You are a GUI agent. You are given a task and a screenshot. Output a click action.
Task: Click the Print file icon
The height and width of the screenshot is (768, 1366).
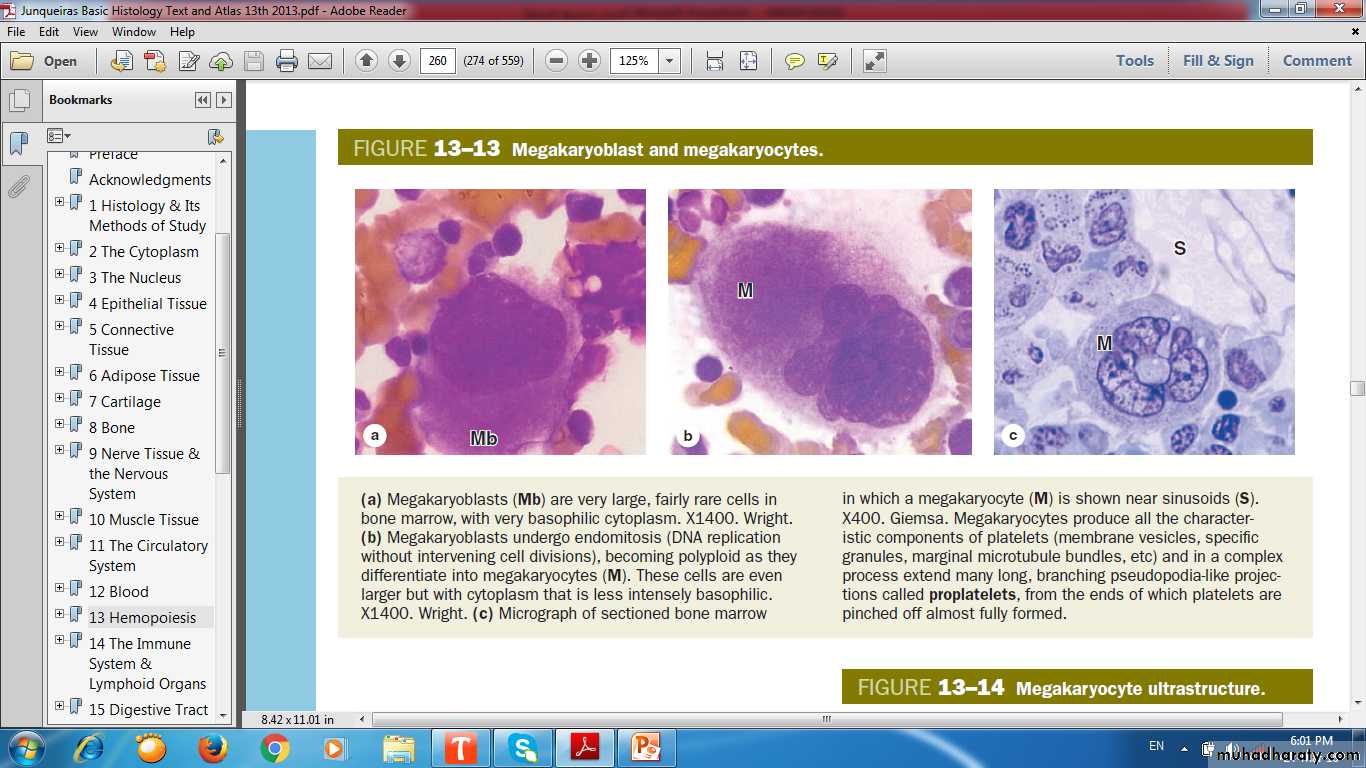287,61
